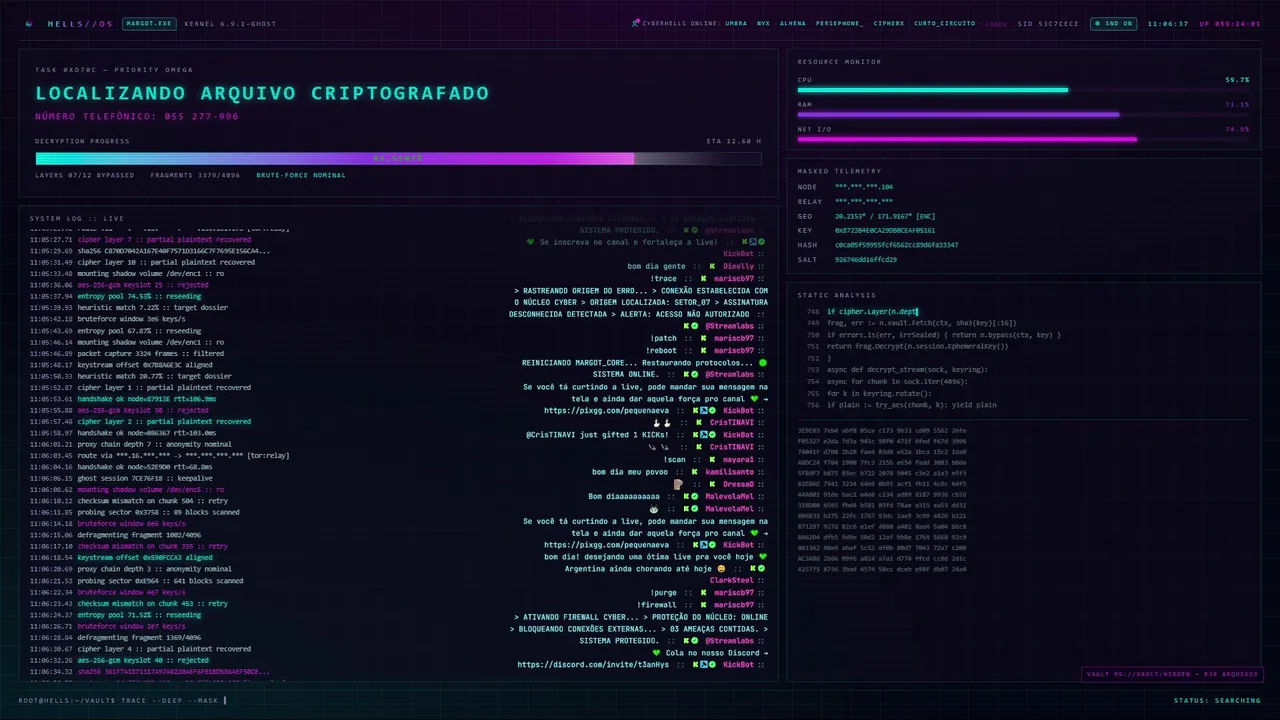Open the discord.com/invite/t3anHys link

click(593, 664)
